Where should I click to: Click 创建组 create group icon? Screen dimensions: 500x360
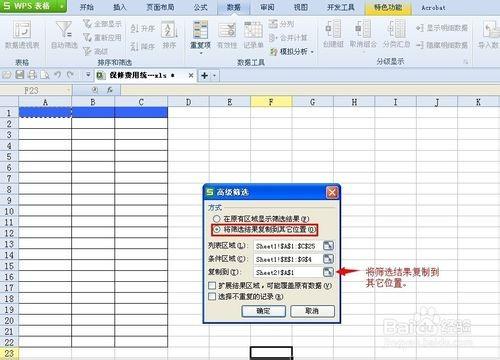tap(333, 29)
